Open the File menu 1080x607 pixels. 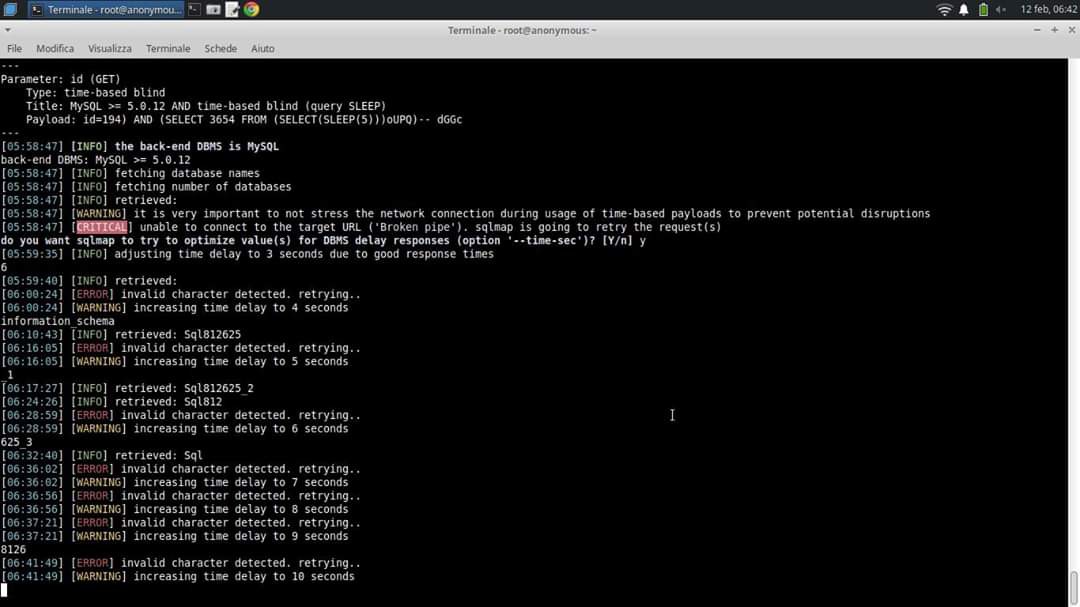[x=14, y=49]
